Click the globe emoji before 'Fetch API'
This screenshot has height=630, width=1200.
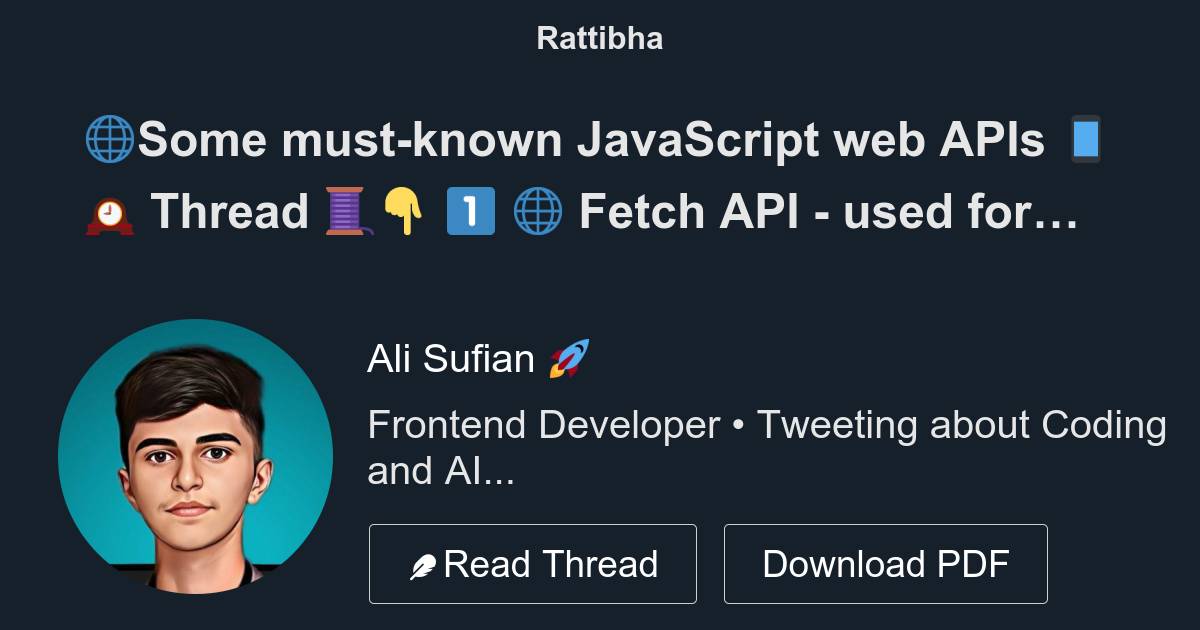[x=537, y=211]
